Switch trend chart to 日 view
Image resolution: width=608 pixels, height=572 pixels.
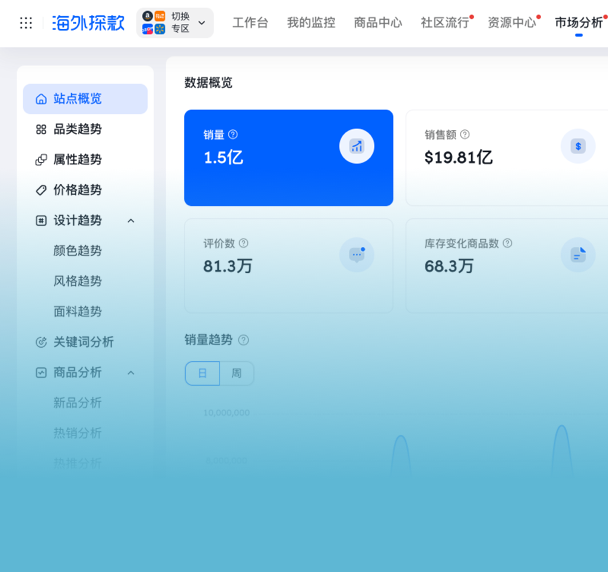[202, 373]
